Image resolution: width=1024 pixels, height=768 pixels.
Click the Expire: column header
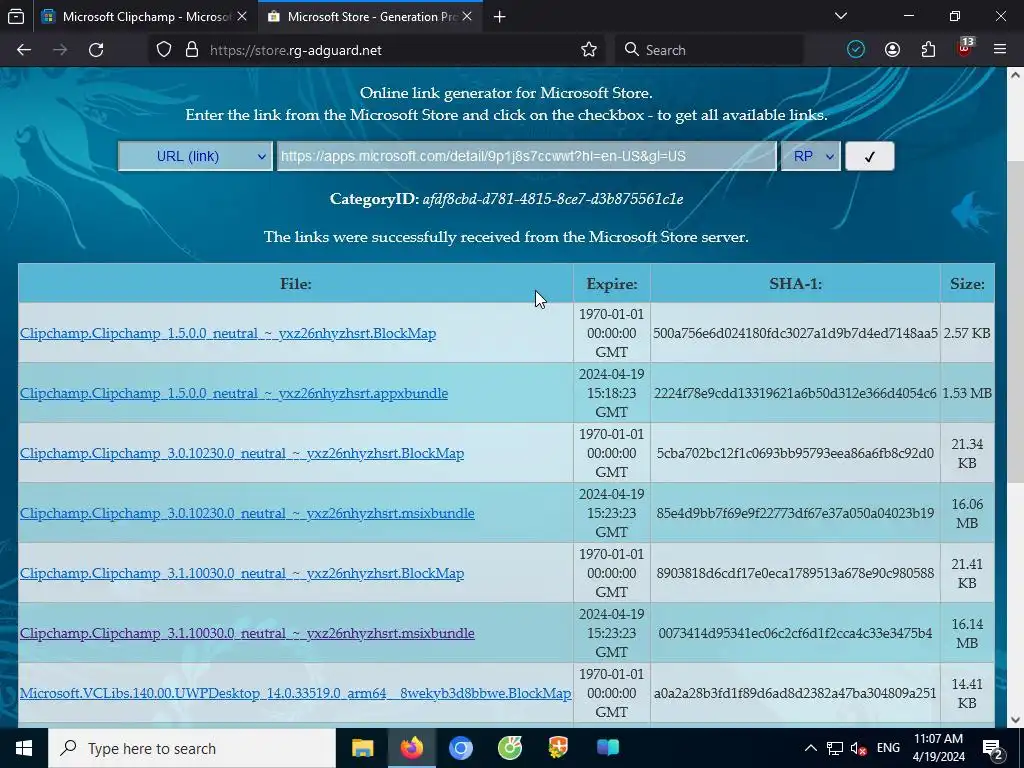612,284
